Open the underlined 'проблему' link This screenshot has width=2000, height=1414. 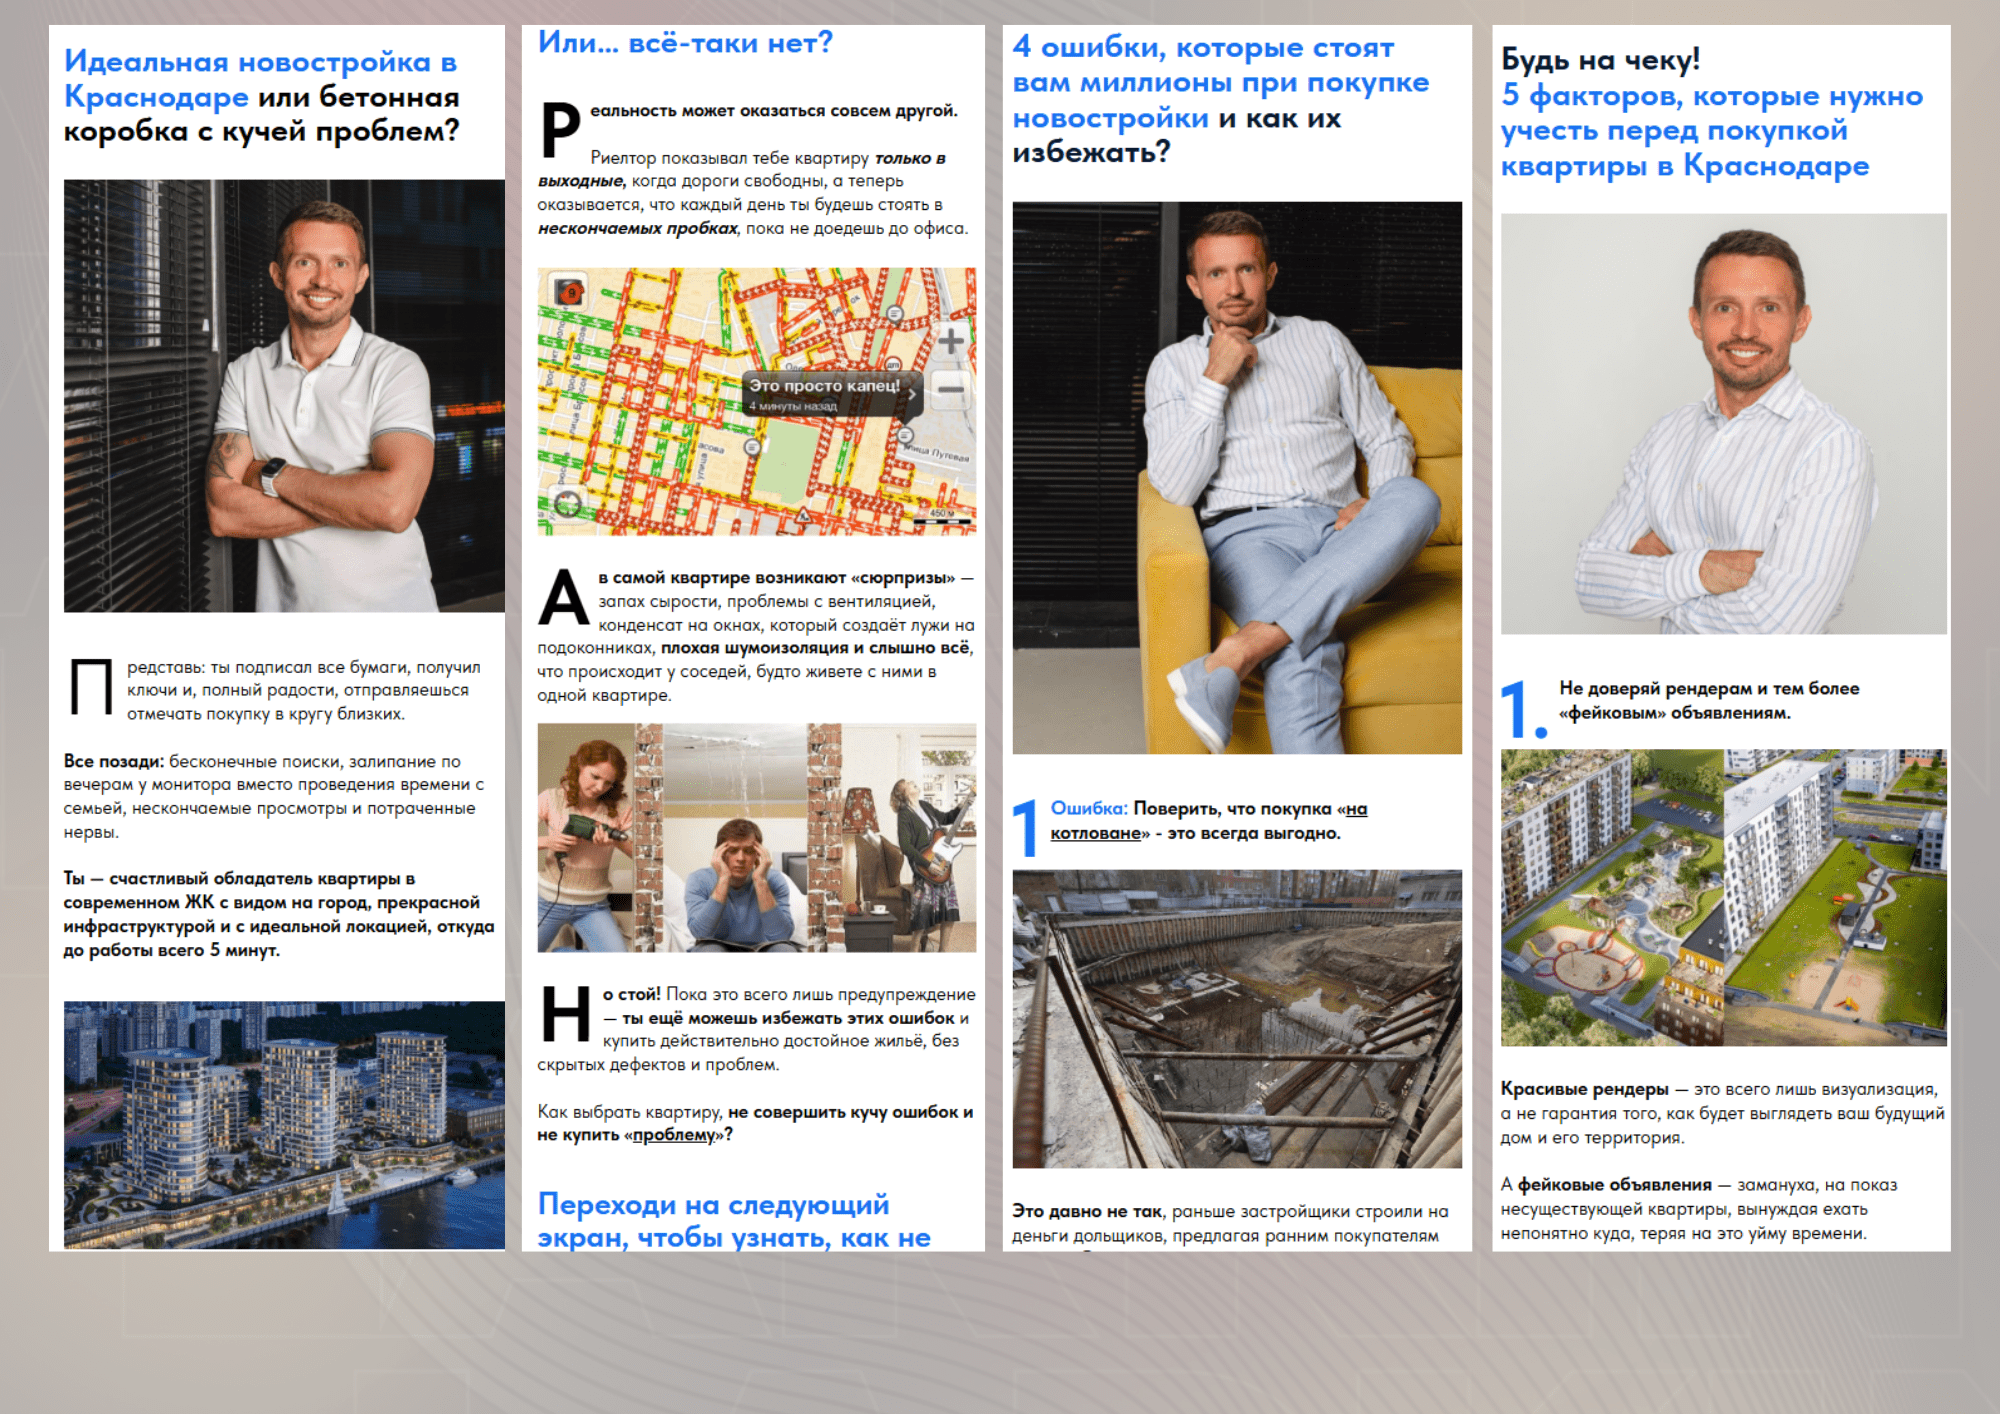(674, 1135)
